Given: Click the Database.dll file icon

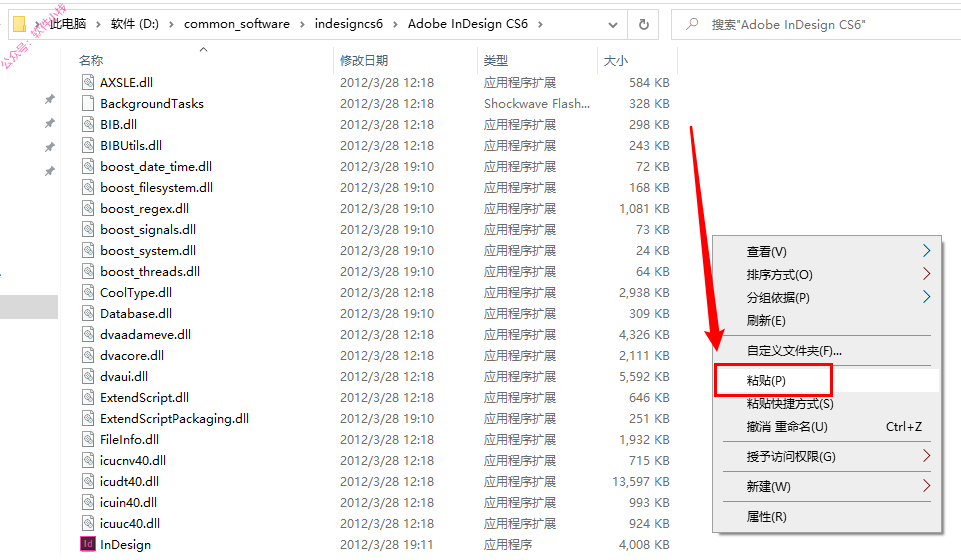Looking at the screenshot, I should click(88, 313).
